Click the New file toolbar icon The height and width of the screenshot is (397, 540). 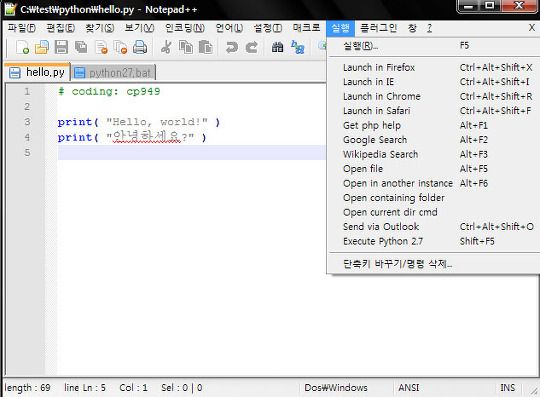click(x=22, y=47)
